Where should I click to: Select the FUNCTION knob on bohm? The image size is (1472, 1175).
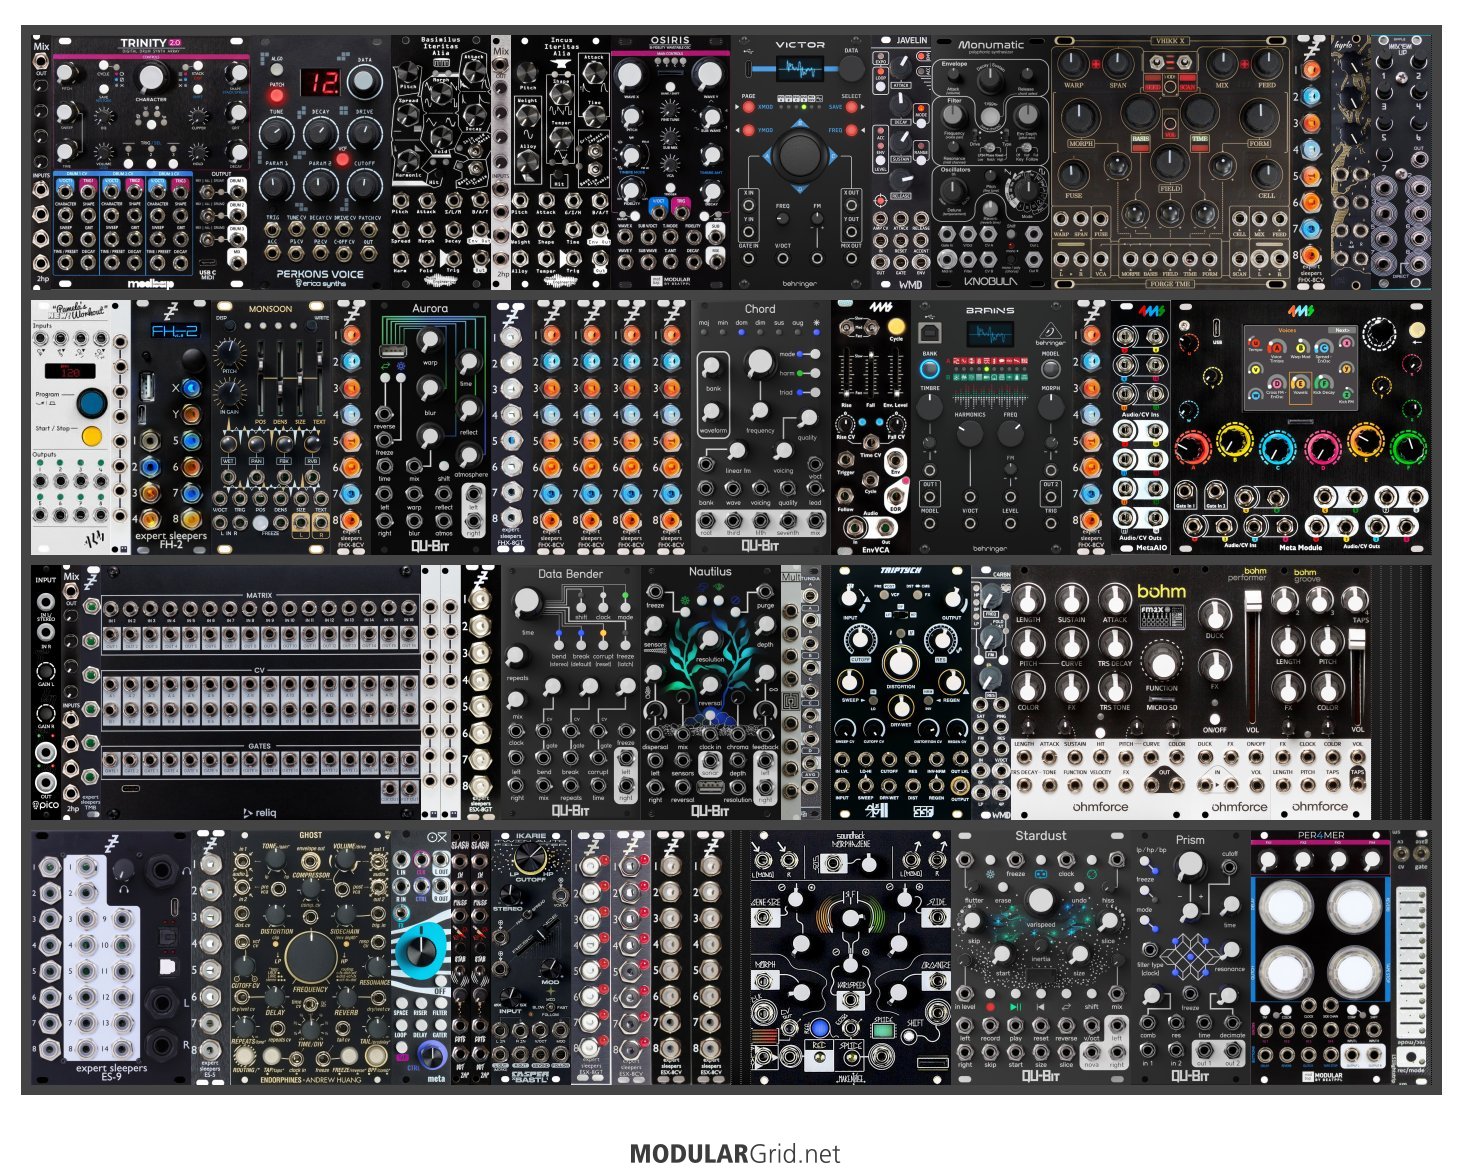(1161, 663)
